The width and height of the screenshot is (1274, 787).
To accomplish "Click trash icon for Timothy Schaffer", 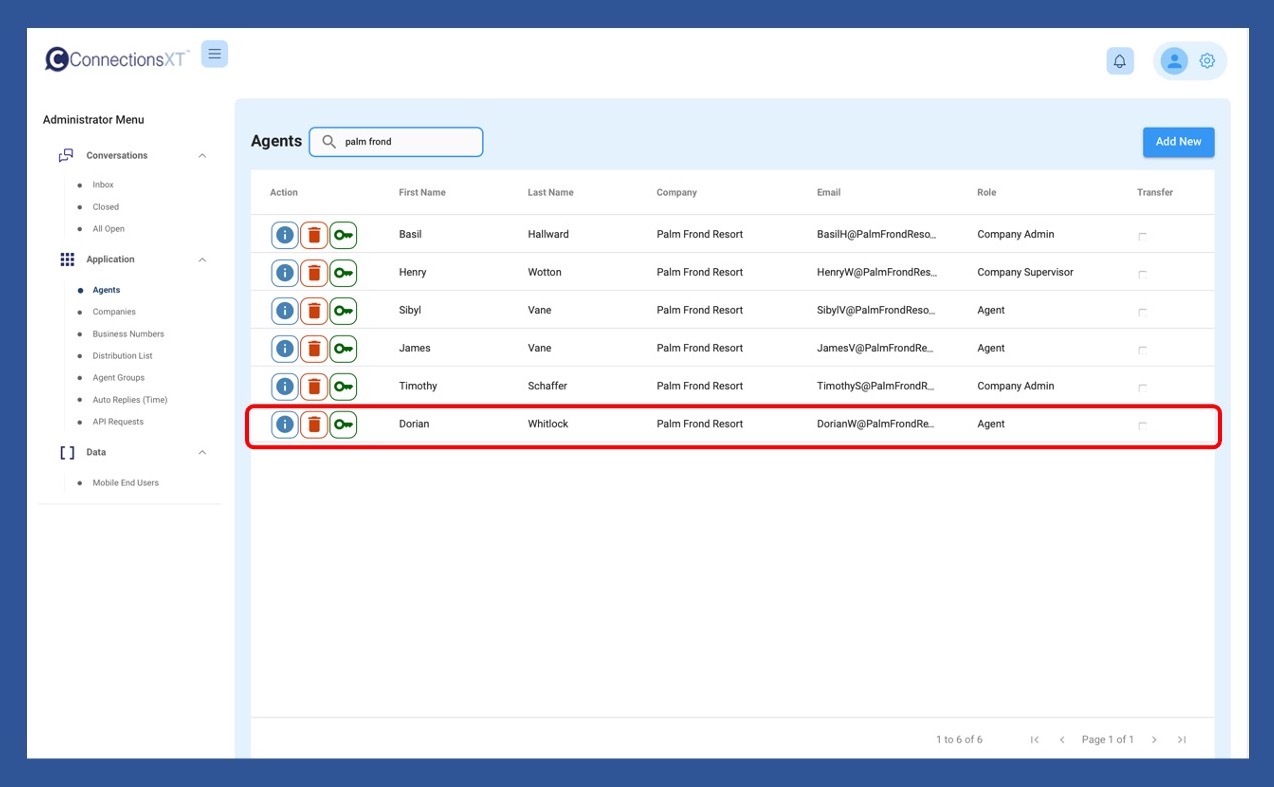I will [314, 387].
